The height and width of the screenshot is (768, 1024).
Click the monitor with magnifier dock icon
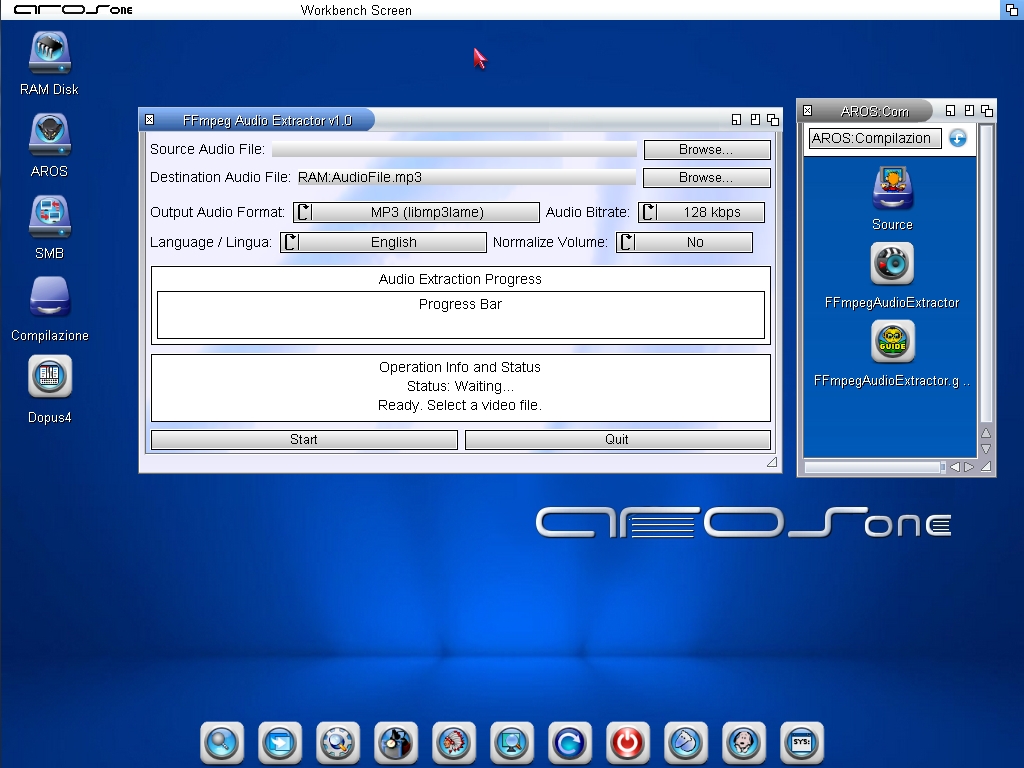coord(513,743)
